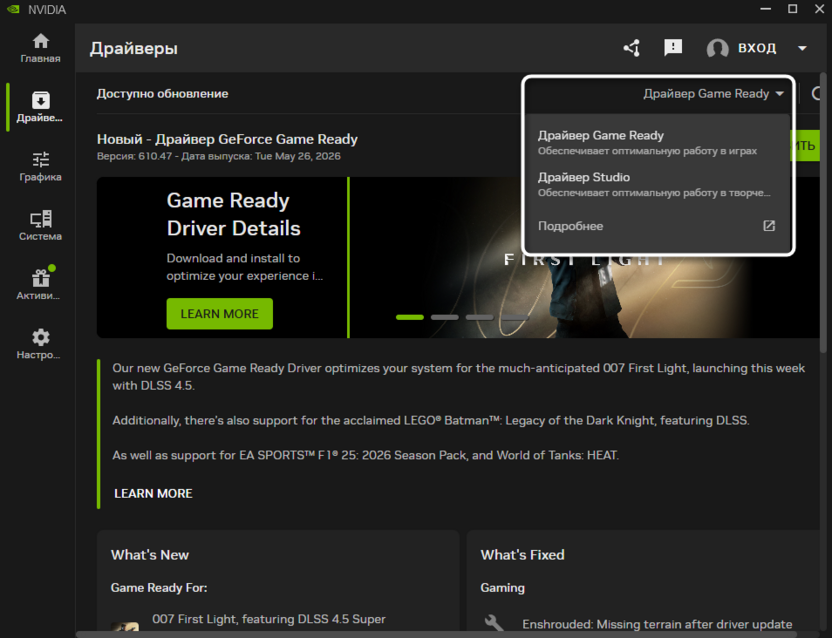
Task: Select the first carousel indicator
Action: click(410, 317)
